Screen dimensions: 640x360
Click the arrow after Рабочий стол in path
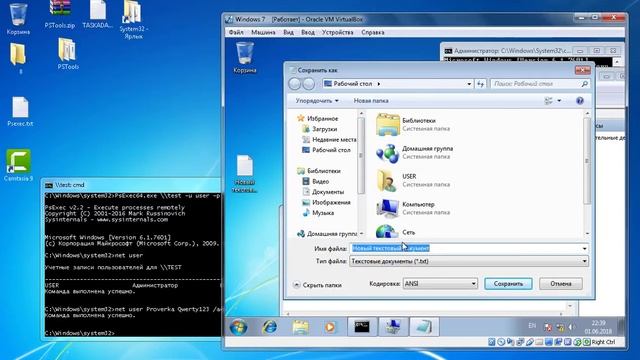click(x=379, y=84)
